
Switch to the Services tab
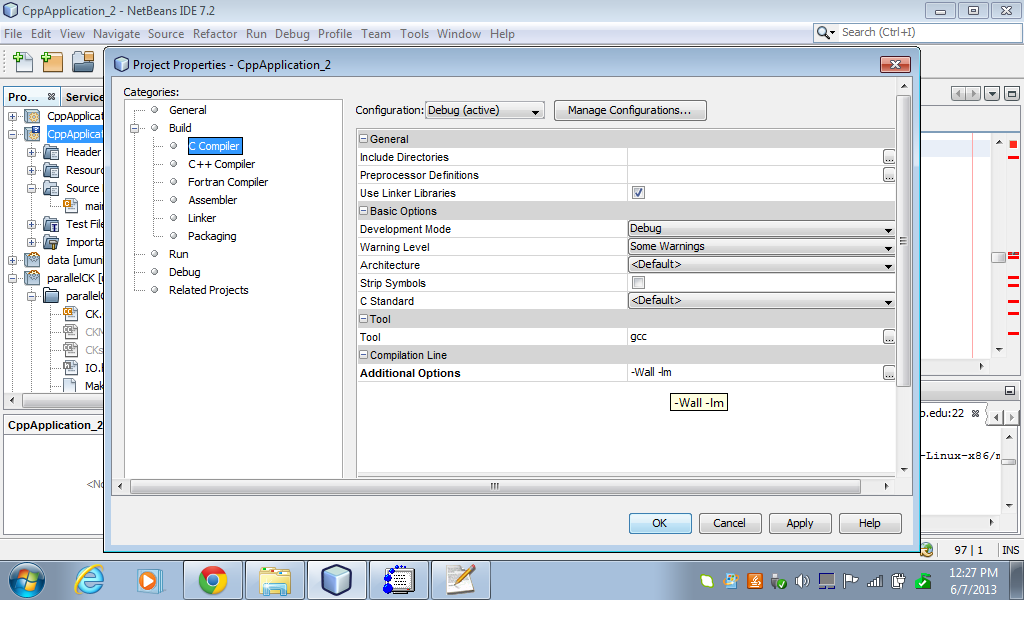tap(84, 97)
